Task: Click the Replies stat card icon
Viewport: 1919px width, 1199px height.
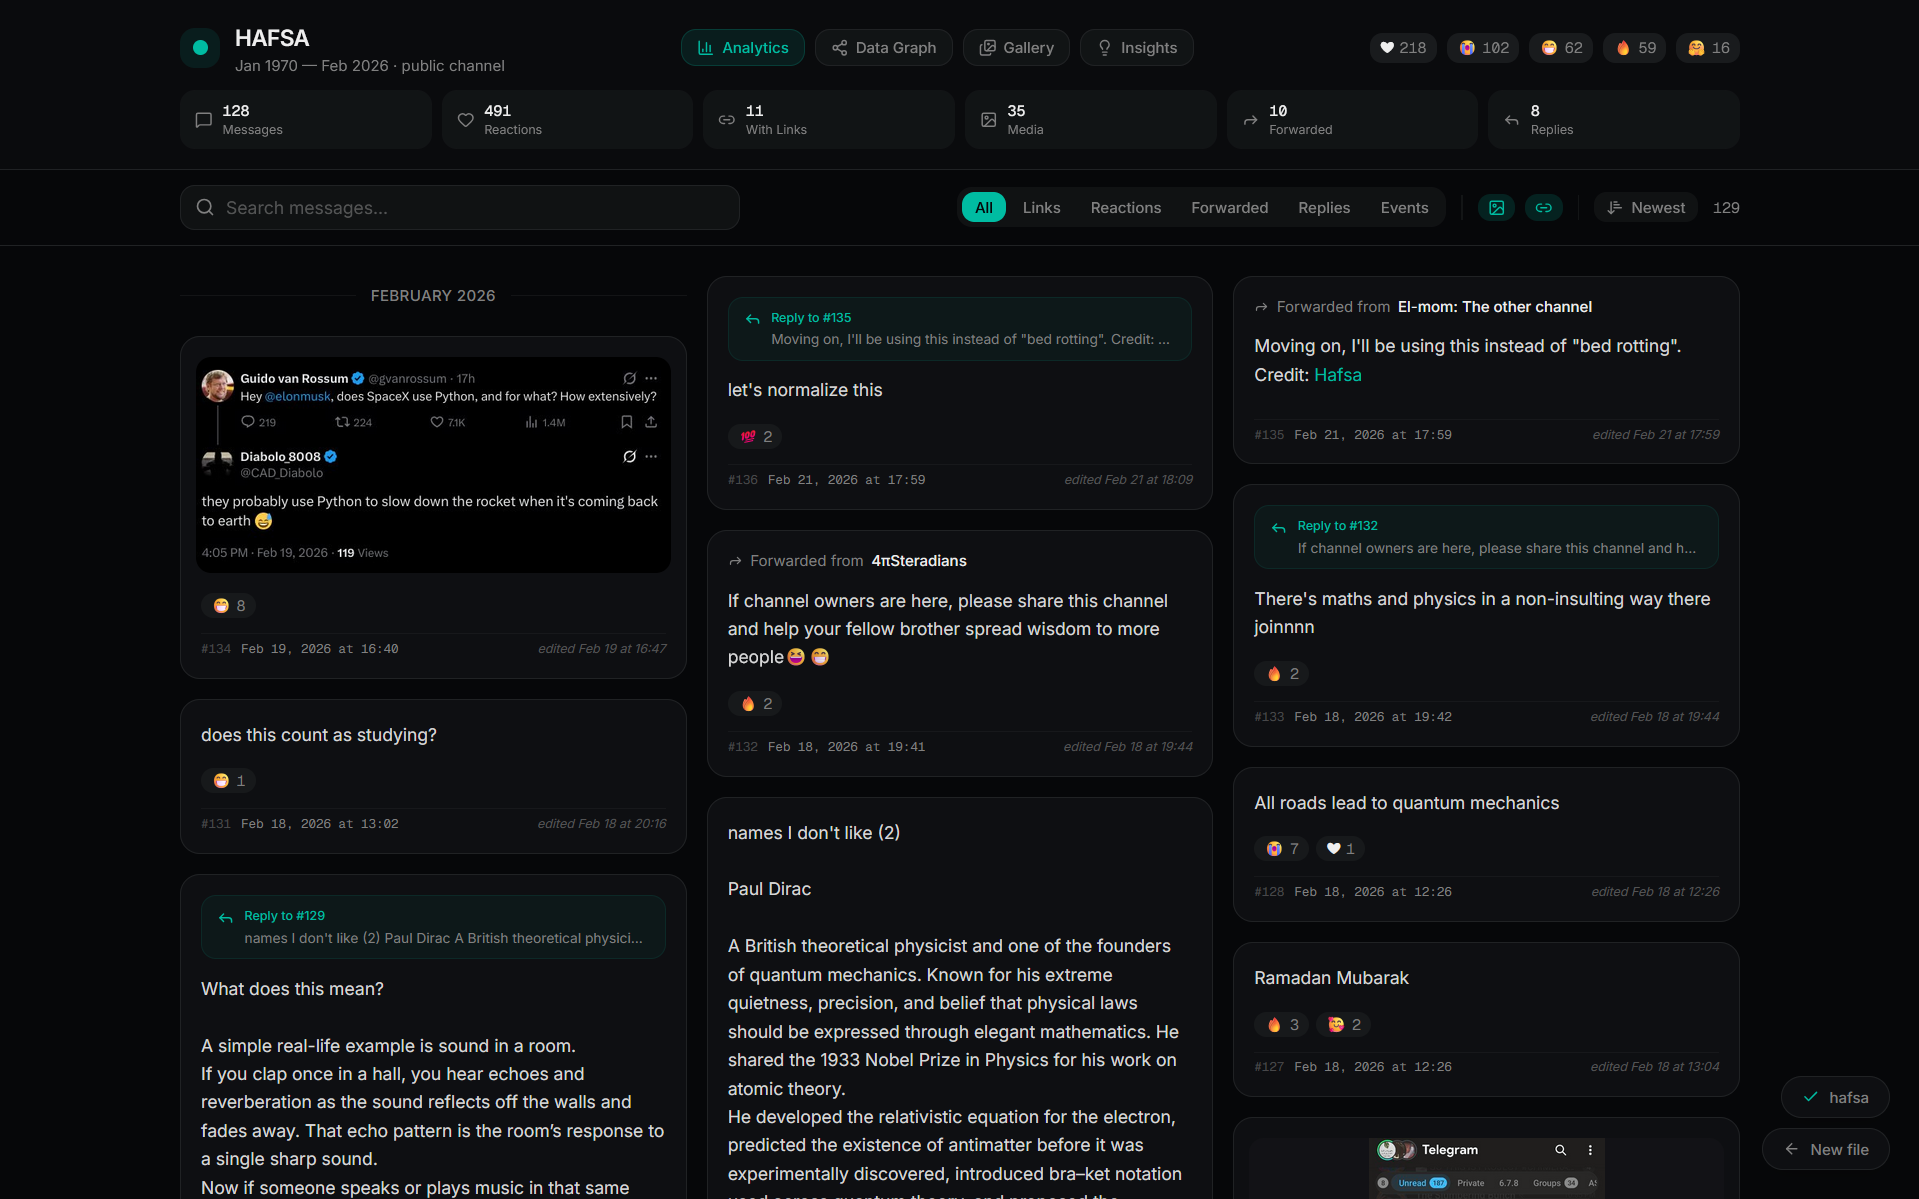Action: click(x=1511, y=120)
